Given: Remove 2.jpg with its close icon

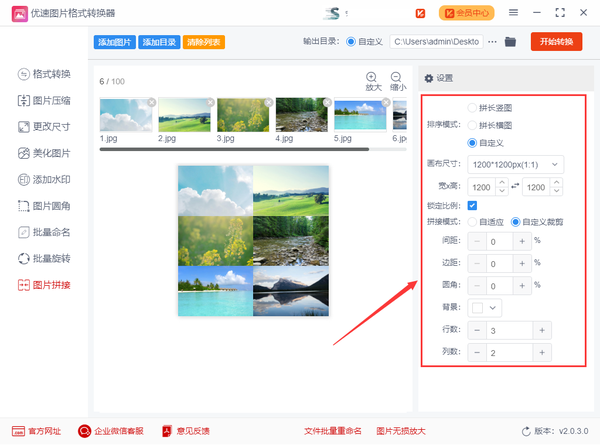Looking at the screenshot, I should 210,102.
